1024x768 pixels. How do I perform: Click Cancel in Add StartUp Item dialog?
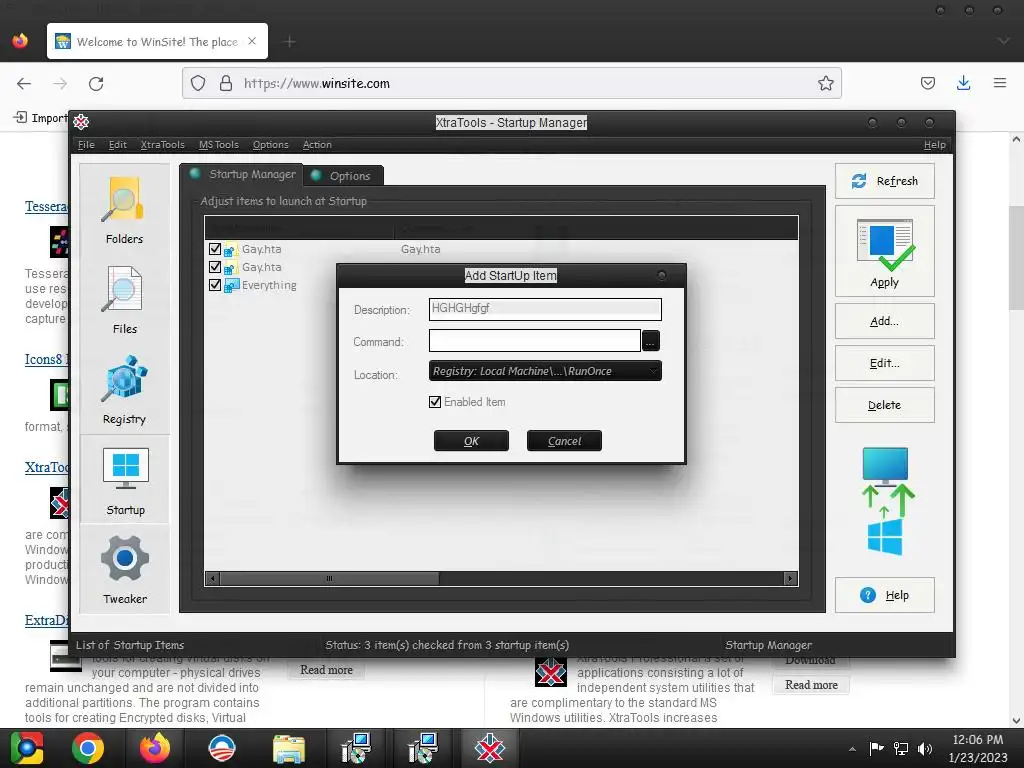click(x=564, y=441)
